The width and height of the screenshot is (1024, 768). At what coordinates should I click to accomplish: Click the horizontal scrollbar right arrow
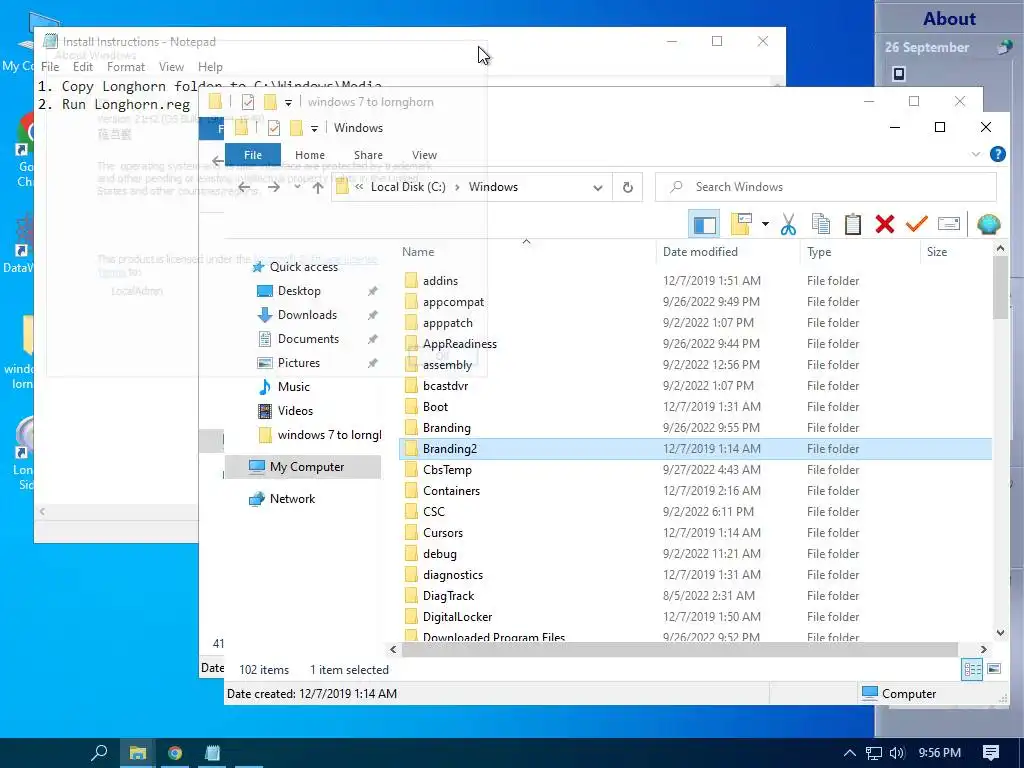[x=984, y=650]
